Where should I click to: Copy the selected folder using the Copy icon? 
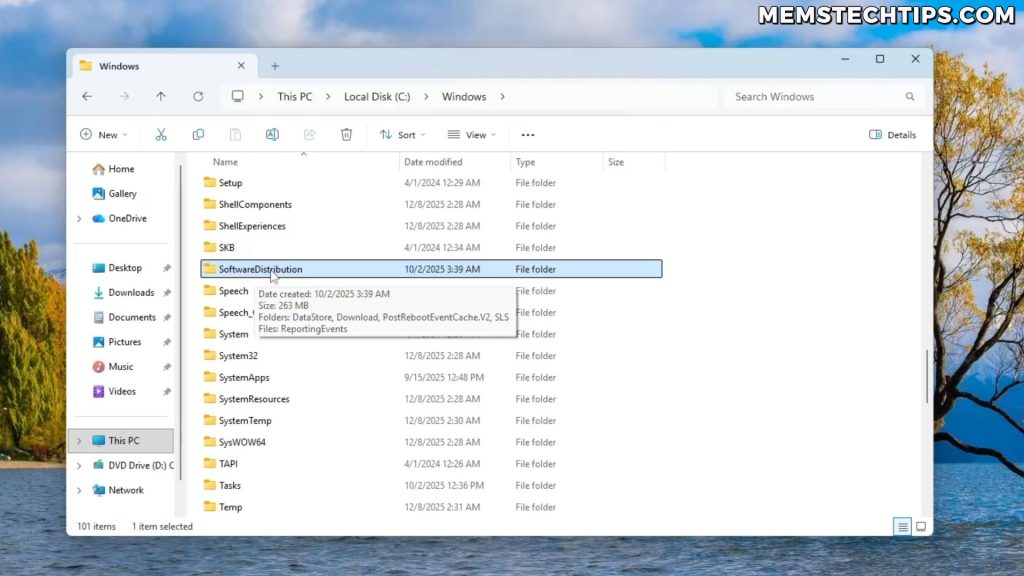point(198,134)
